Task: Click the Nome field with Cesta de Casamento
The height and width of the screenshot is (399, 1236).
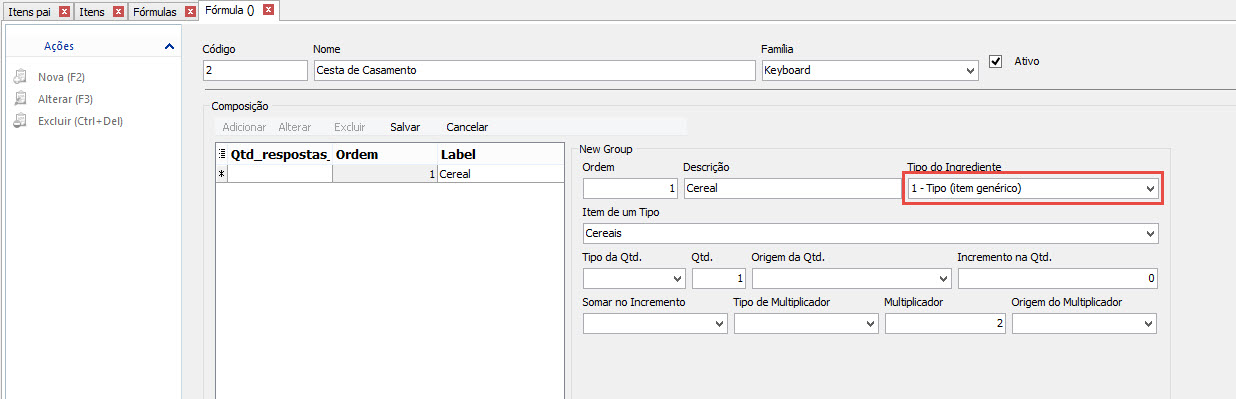Action: pos(534,70)
